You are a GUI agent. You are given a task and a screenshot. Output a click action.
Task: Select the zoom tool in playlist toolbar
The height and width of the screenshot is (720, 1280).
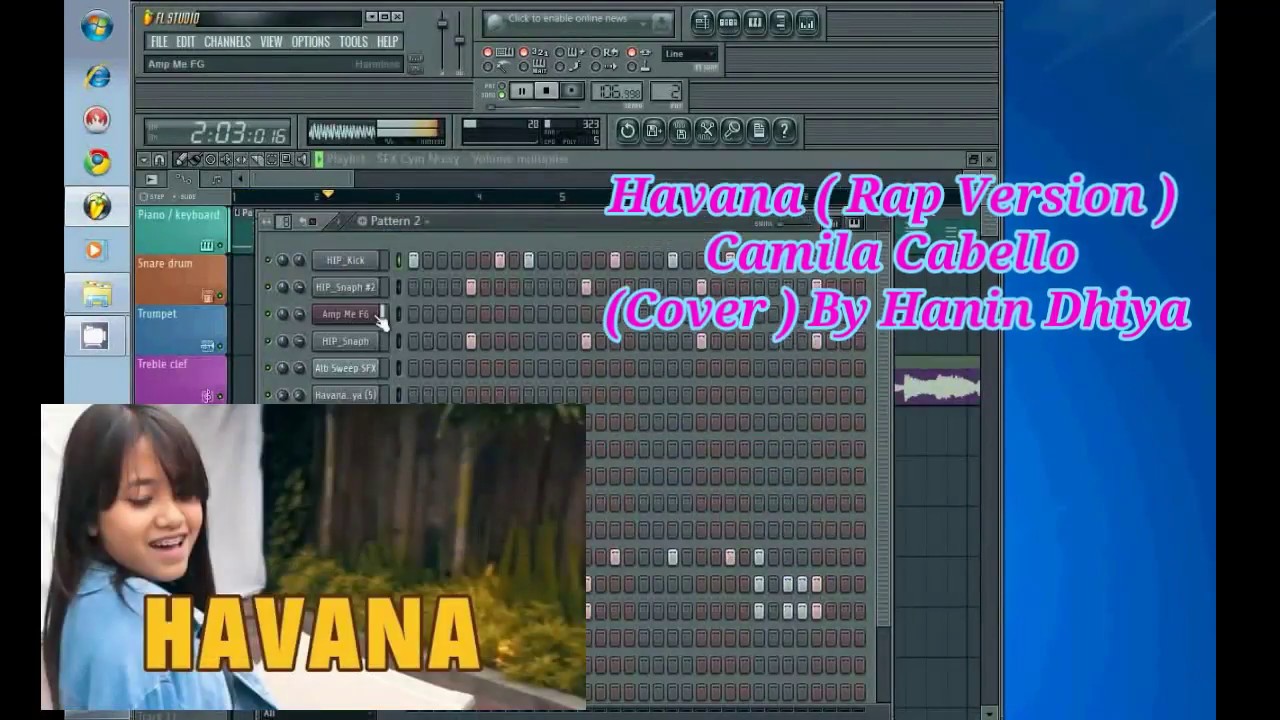click(x=285, y=159)
